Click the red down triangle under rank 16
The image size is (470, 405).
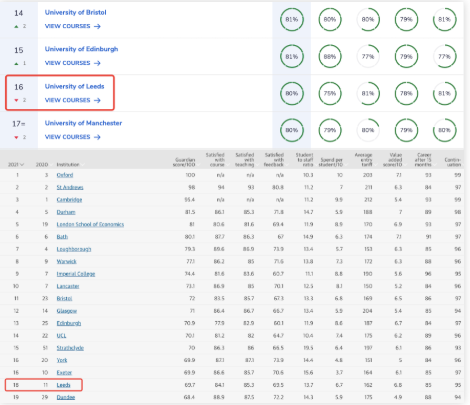click(x=16, y=100)
